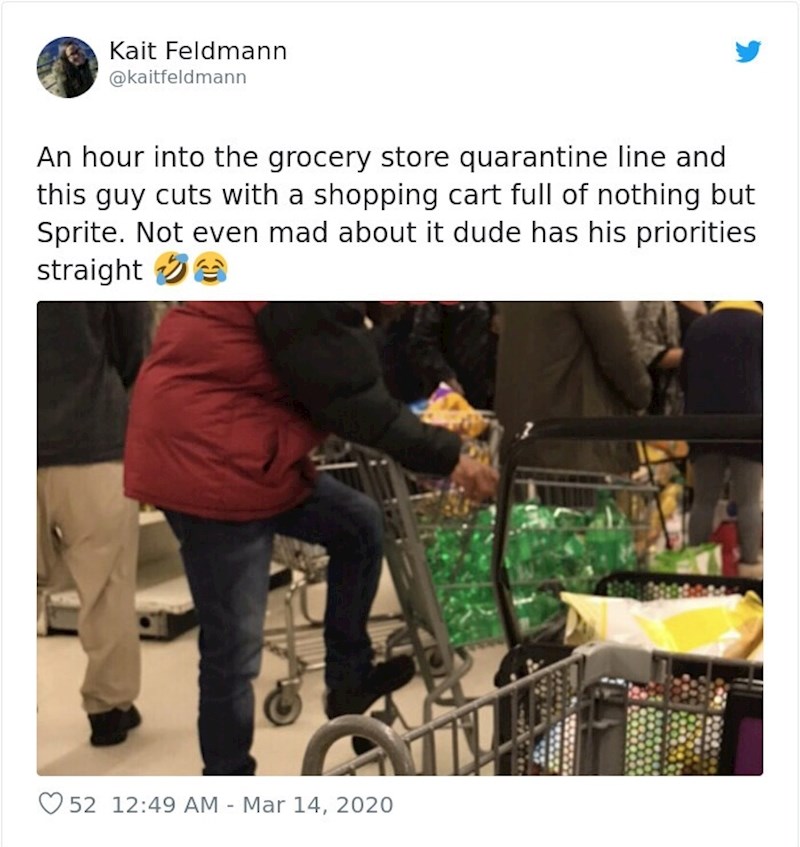Image resolution: width=800 pixels, height=847 pixels.
Task: Open the attached grocery store photo
Action: coord(400,538)
